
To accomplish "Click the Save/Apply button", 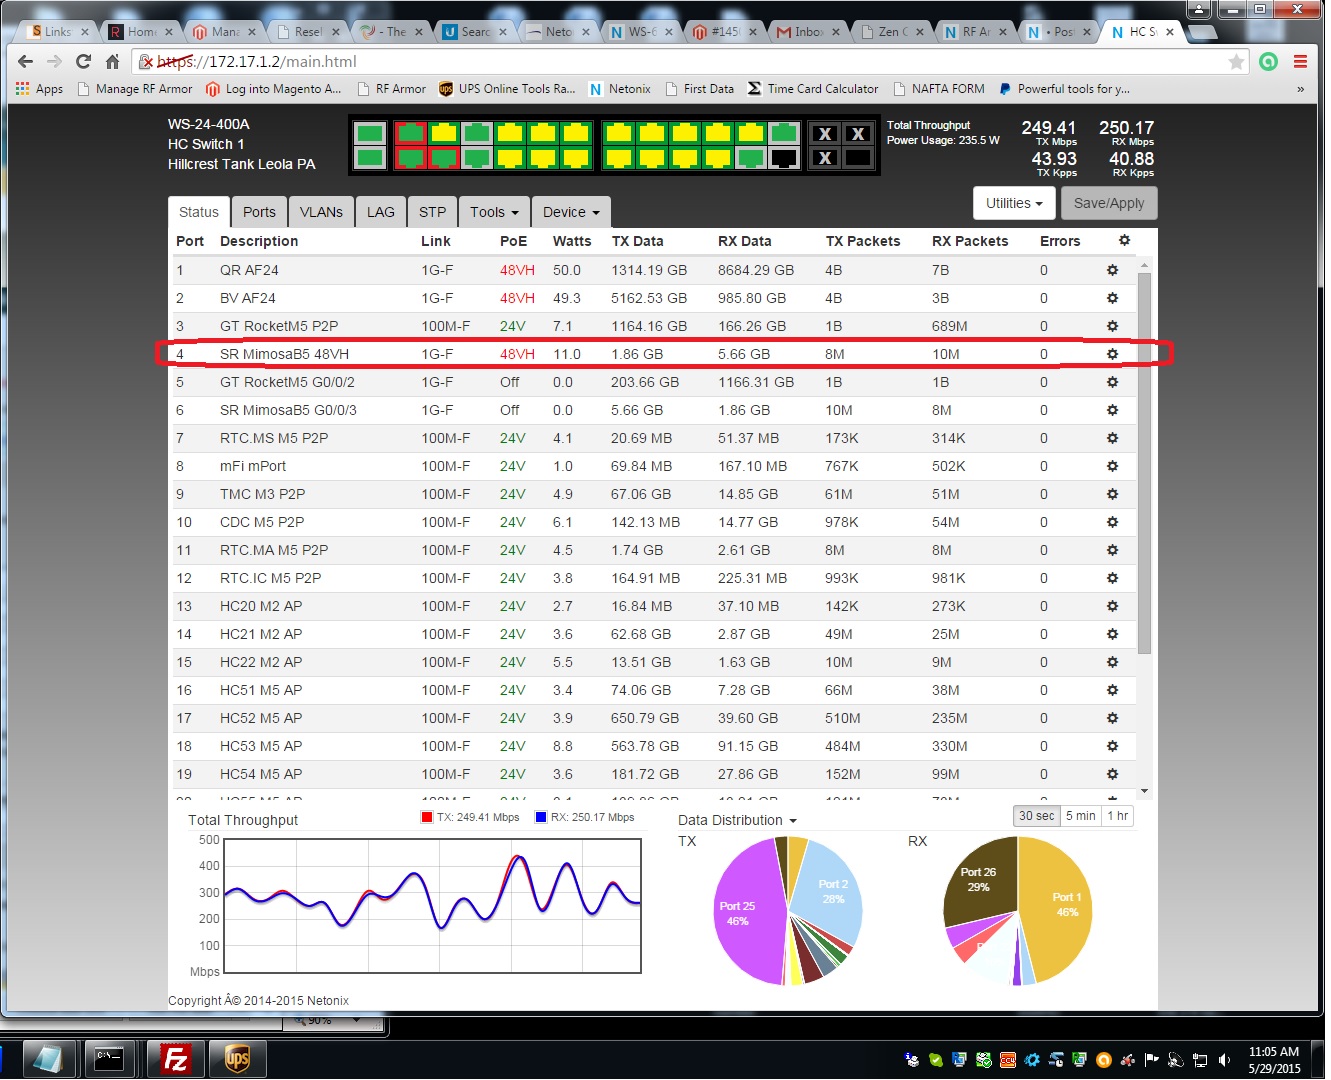I will pos(1108,203).
